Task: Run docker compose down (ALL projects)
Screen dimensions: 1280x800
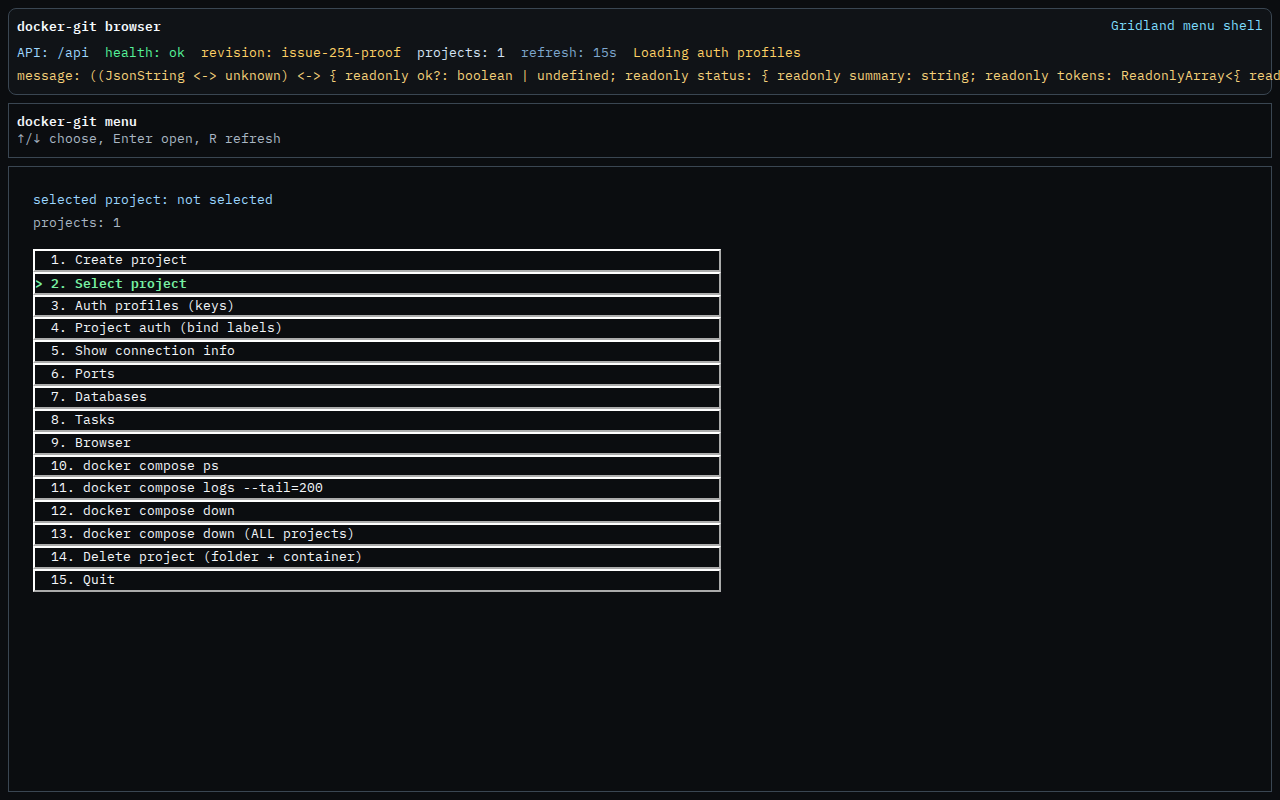Action: click(377, 534)
